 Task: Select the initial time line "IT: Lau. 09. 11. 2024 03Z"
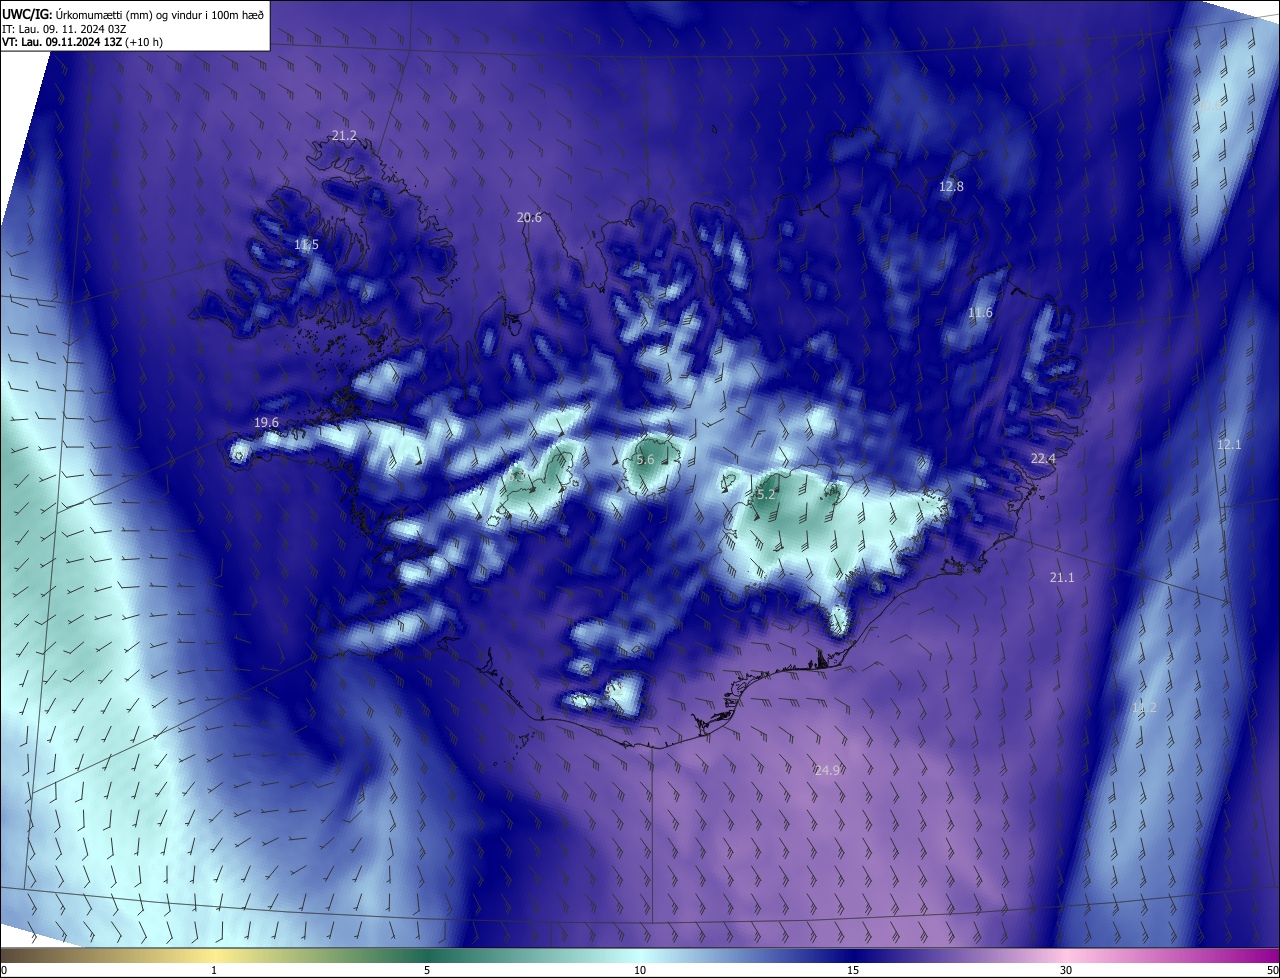pyautogui.click(x=62, y=29)
